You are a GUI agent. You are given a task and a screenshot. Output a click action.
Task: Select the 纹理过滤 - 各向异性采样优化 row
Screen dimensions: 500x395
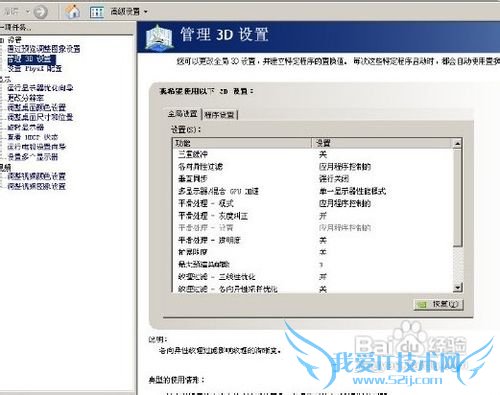coord(313,289)
